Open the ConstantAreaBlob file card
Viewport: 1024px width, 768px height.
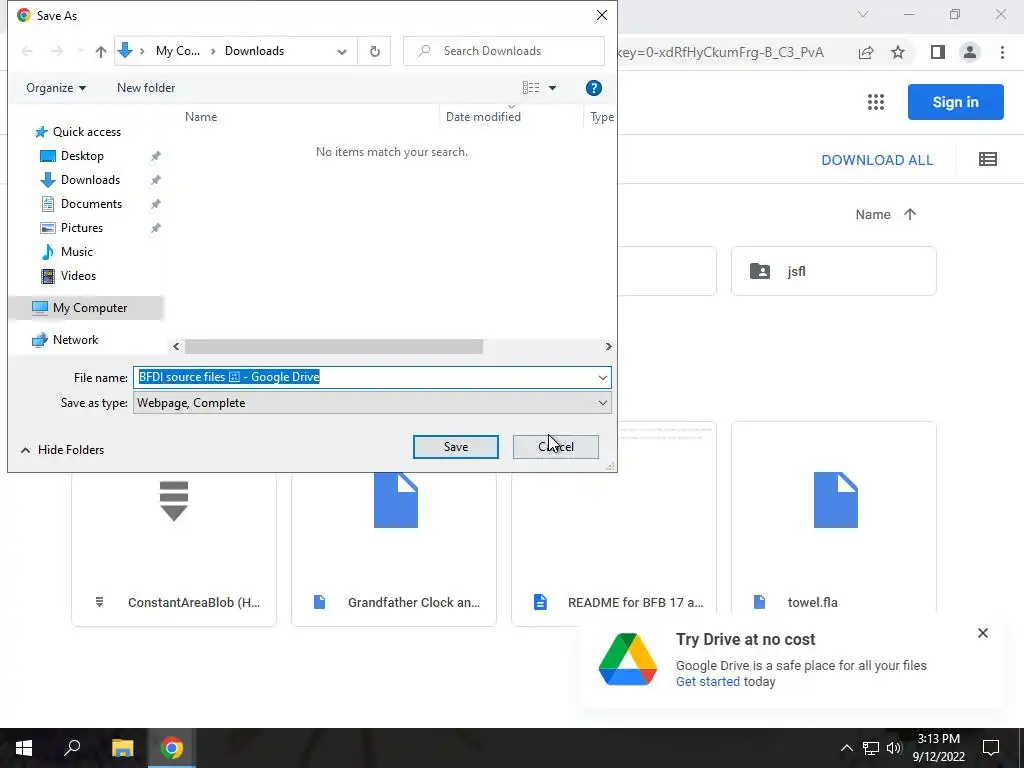[x=174, y=549]
